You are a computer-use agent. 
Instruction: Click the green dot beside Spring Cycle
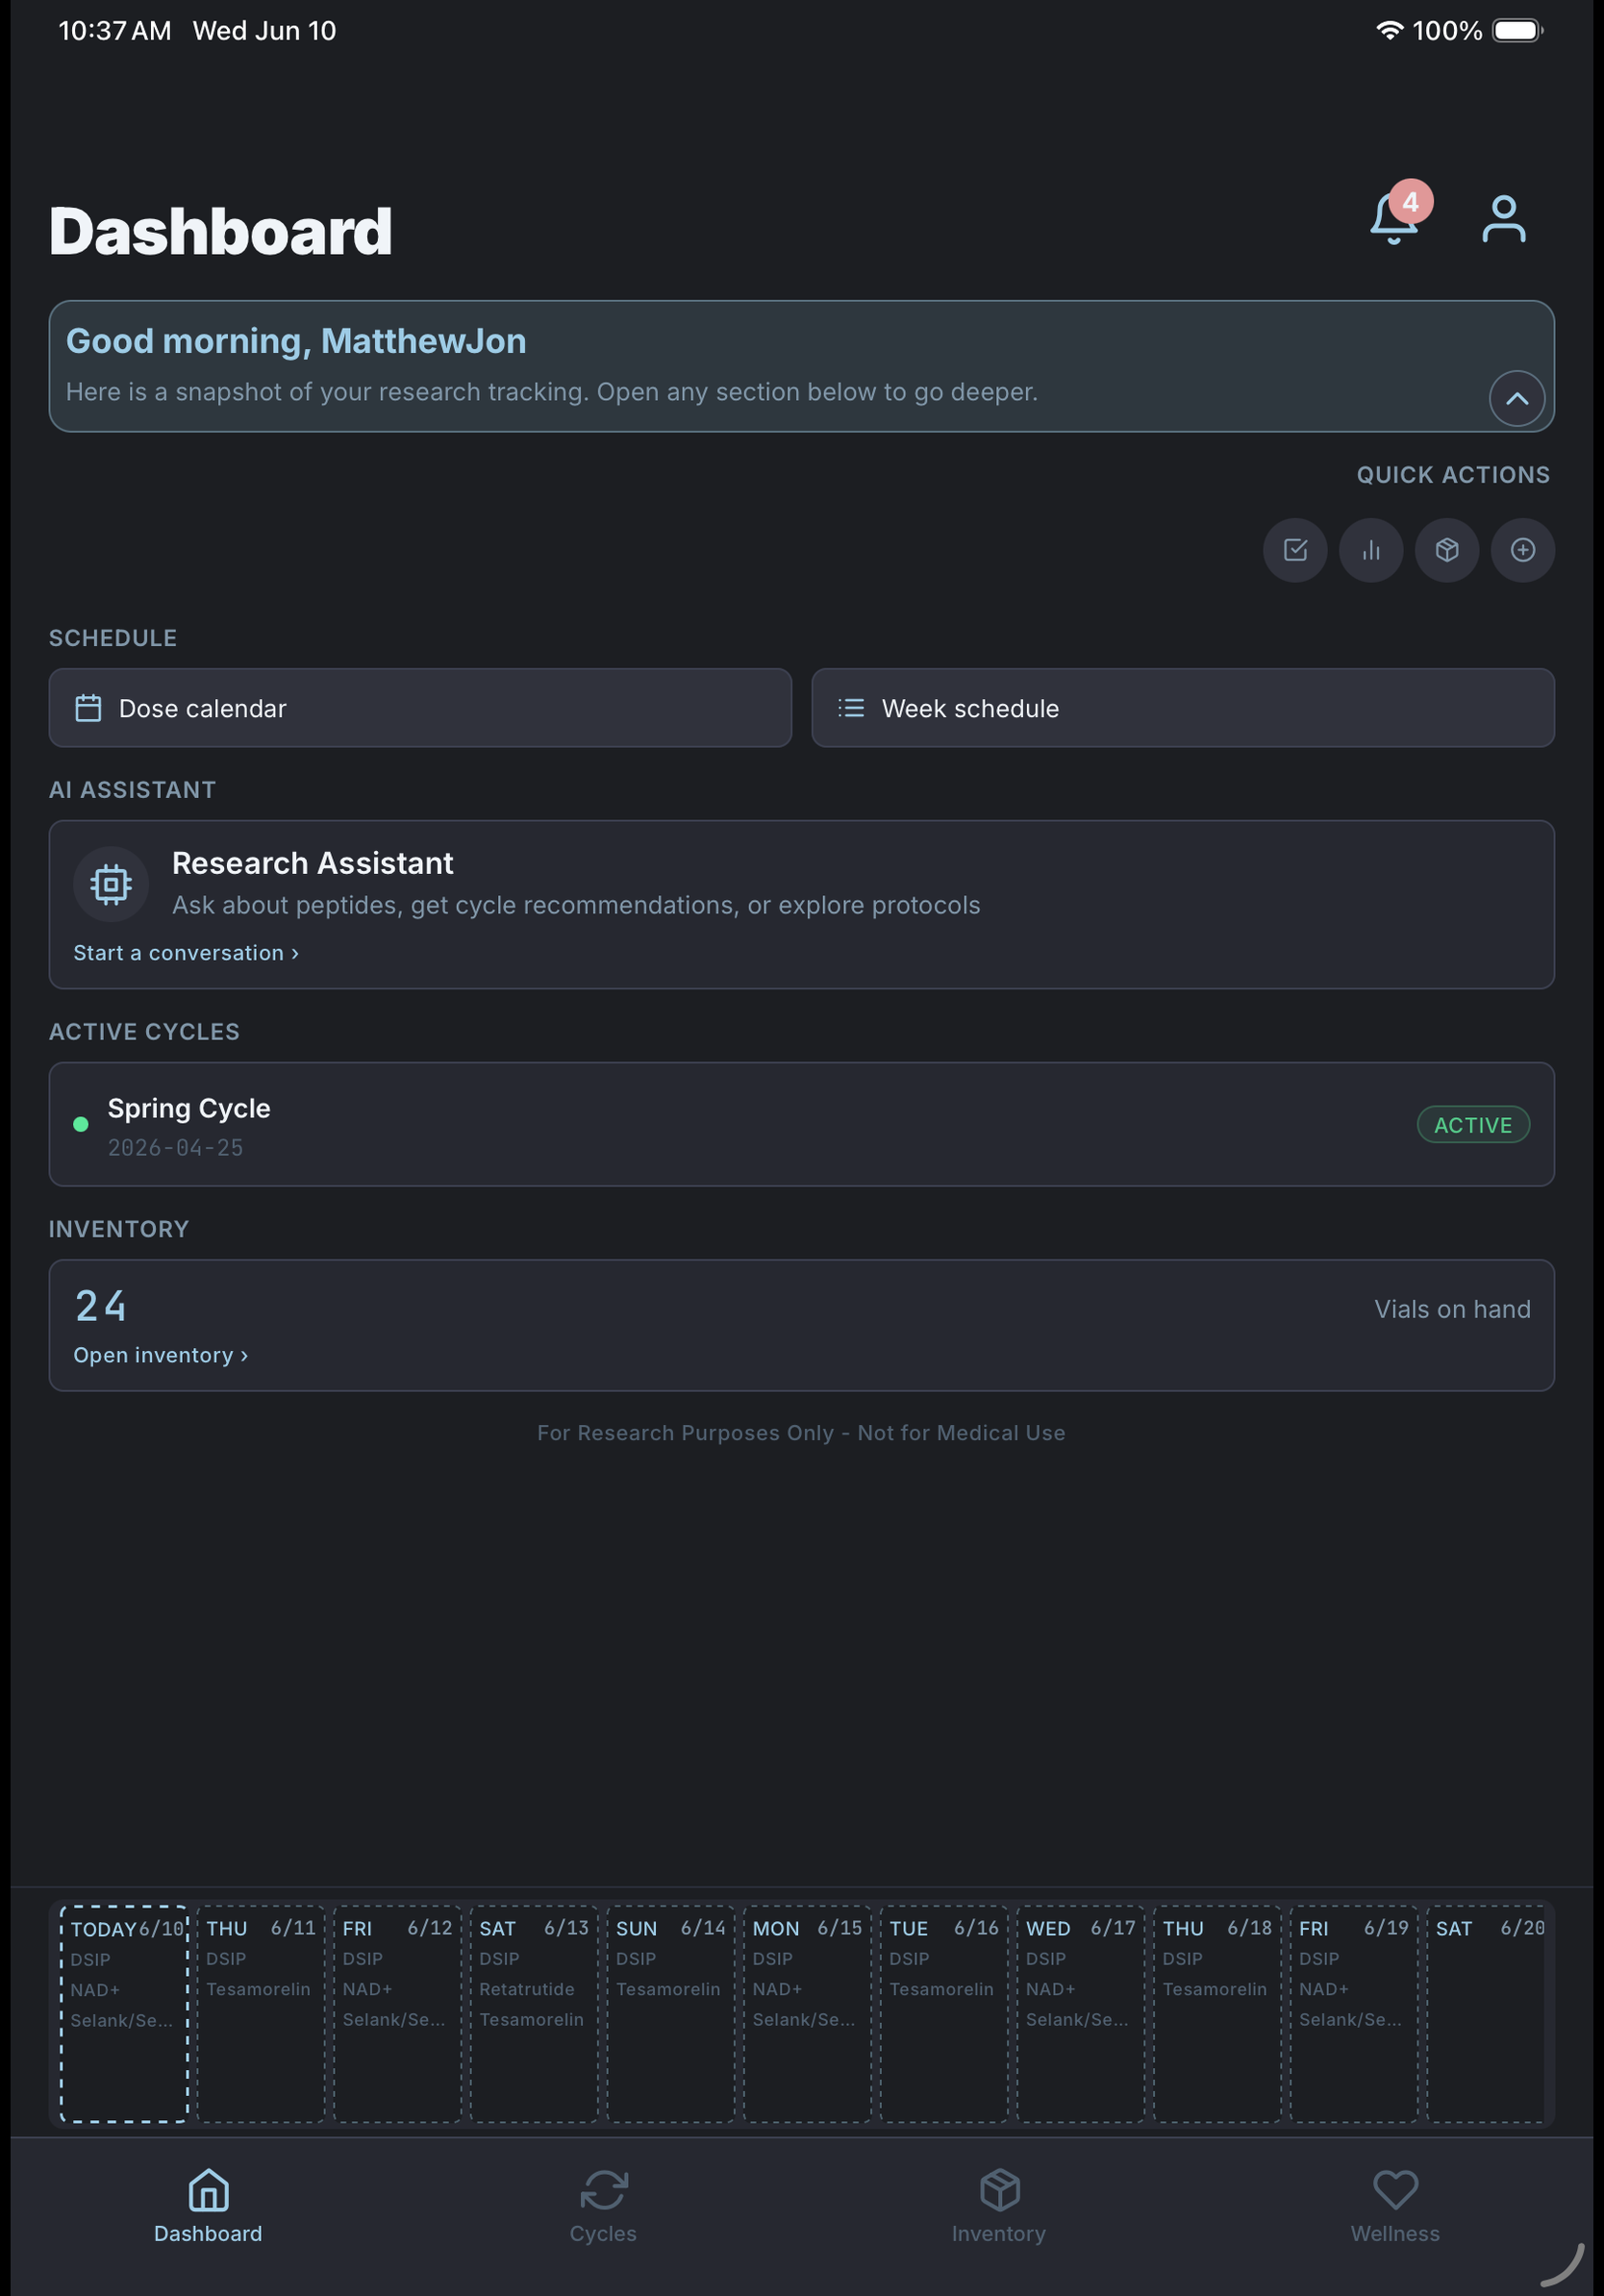81,1125
